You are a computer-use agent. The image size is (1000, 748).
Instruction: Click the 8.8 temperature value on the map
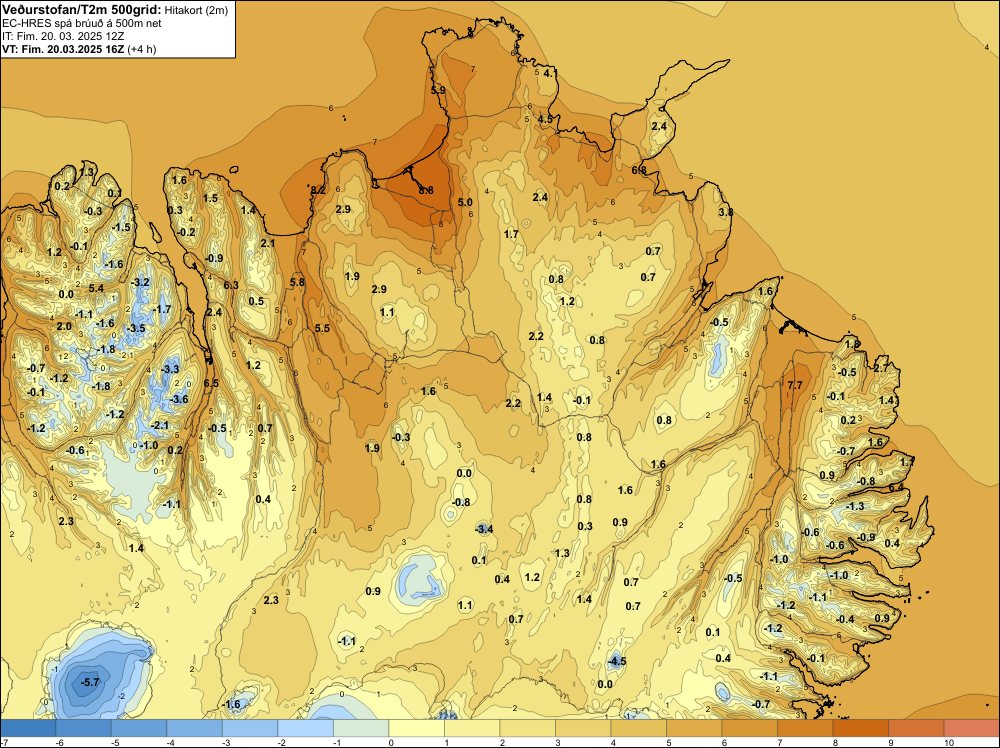click(426, 190)
